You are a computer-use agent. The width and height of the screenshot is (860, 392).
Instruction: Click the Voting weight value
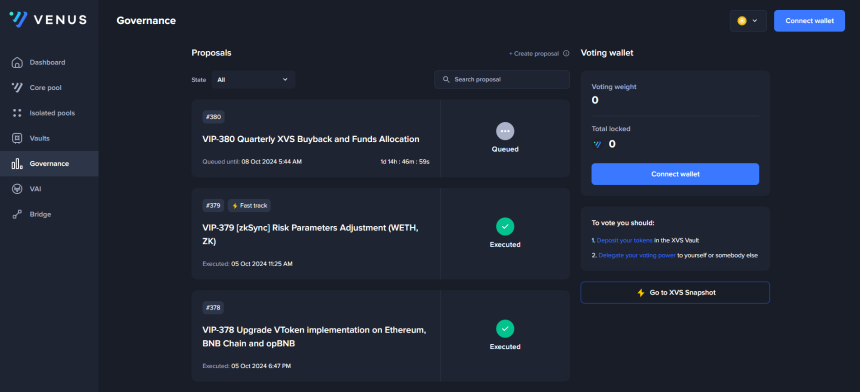tap(595, 100)
